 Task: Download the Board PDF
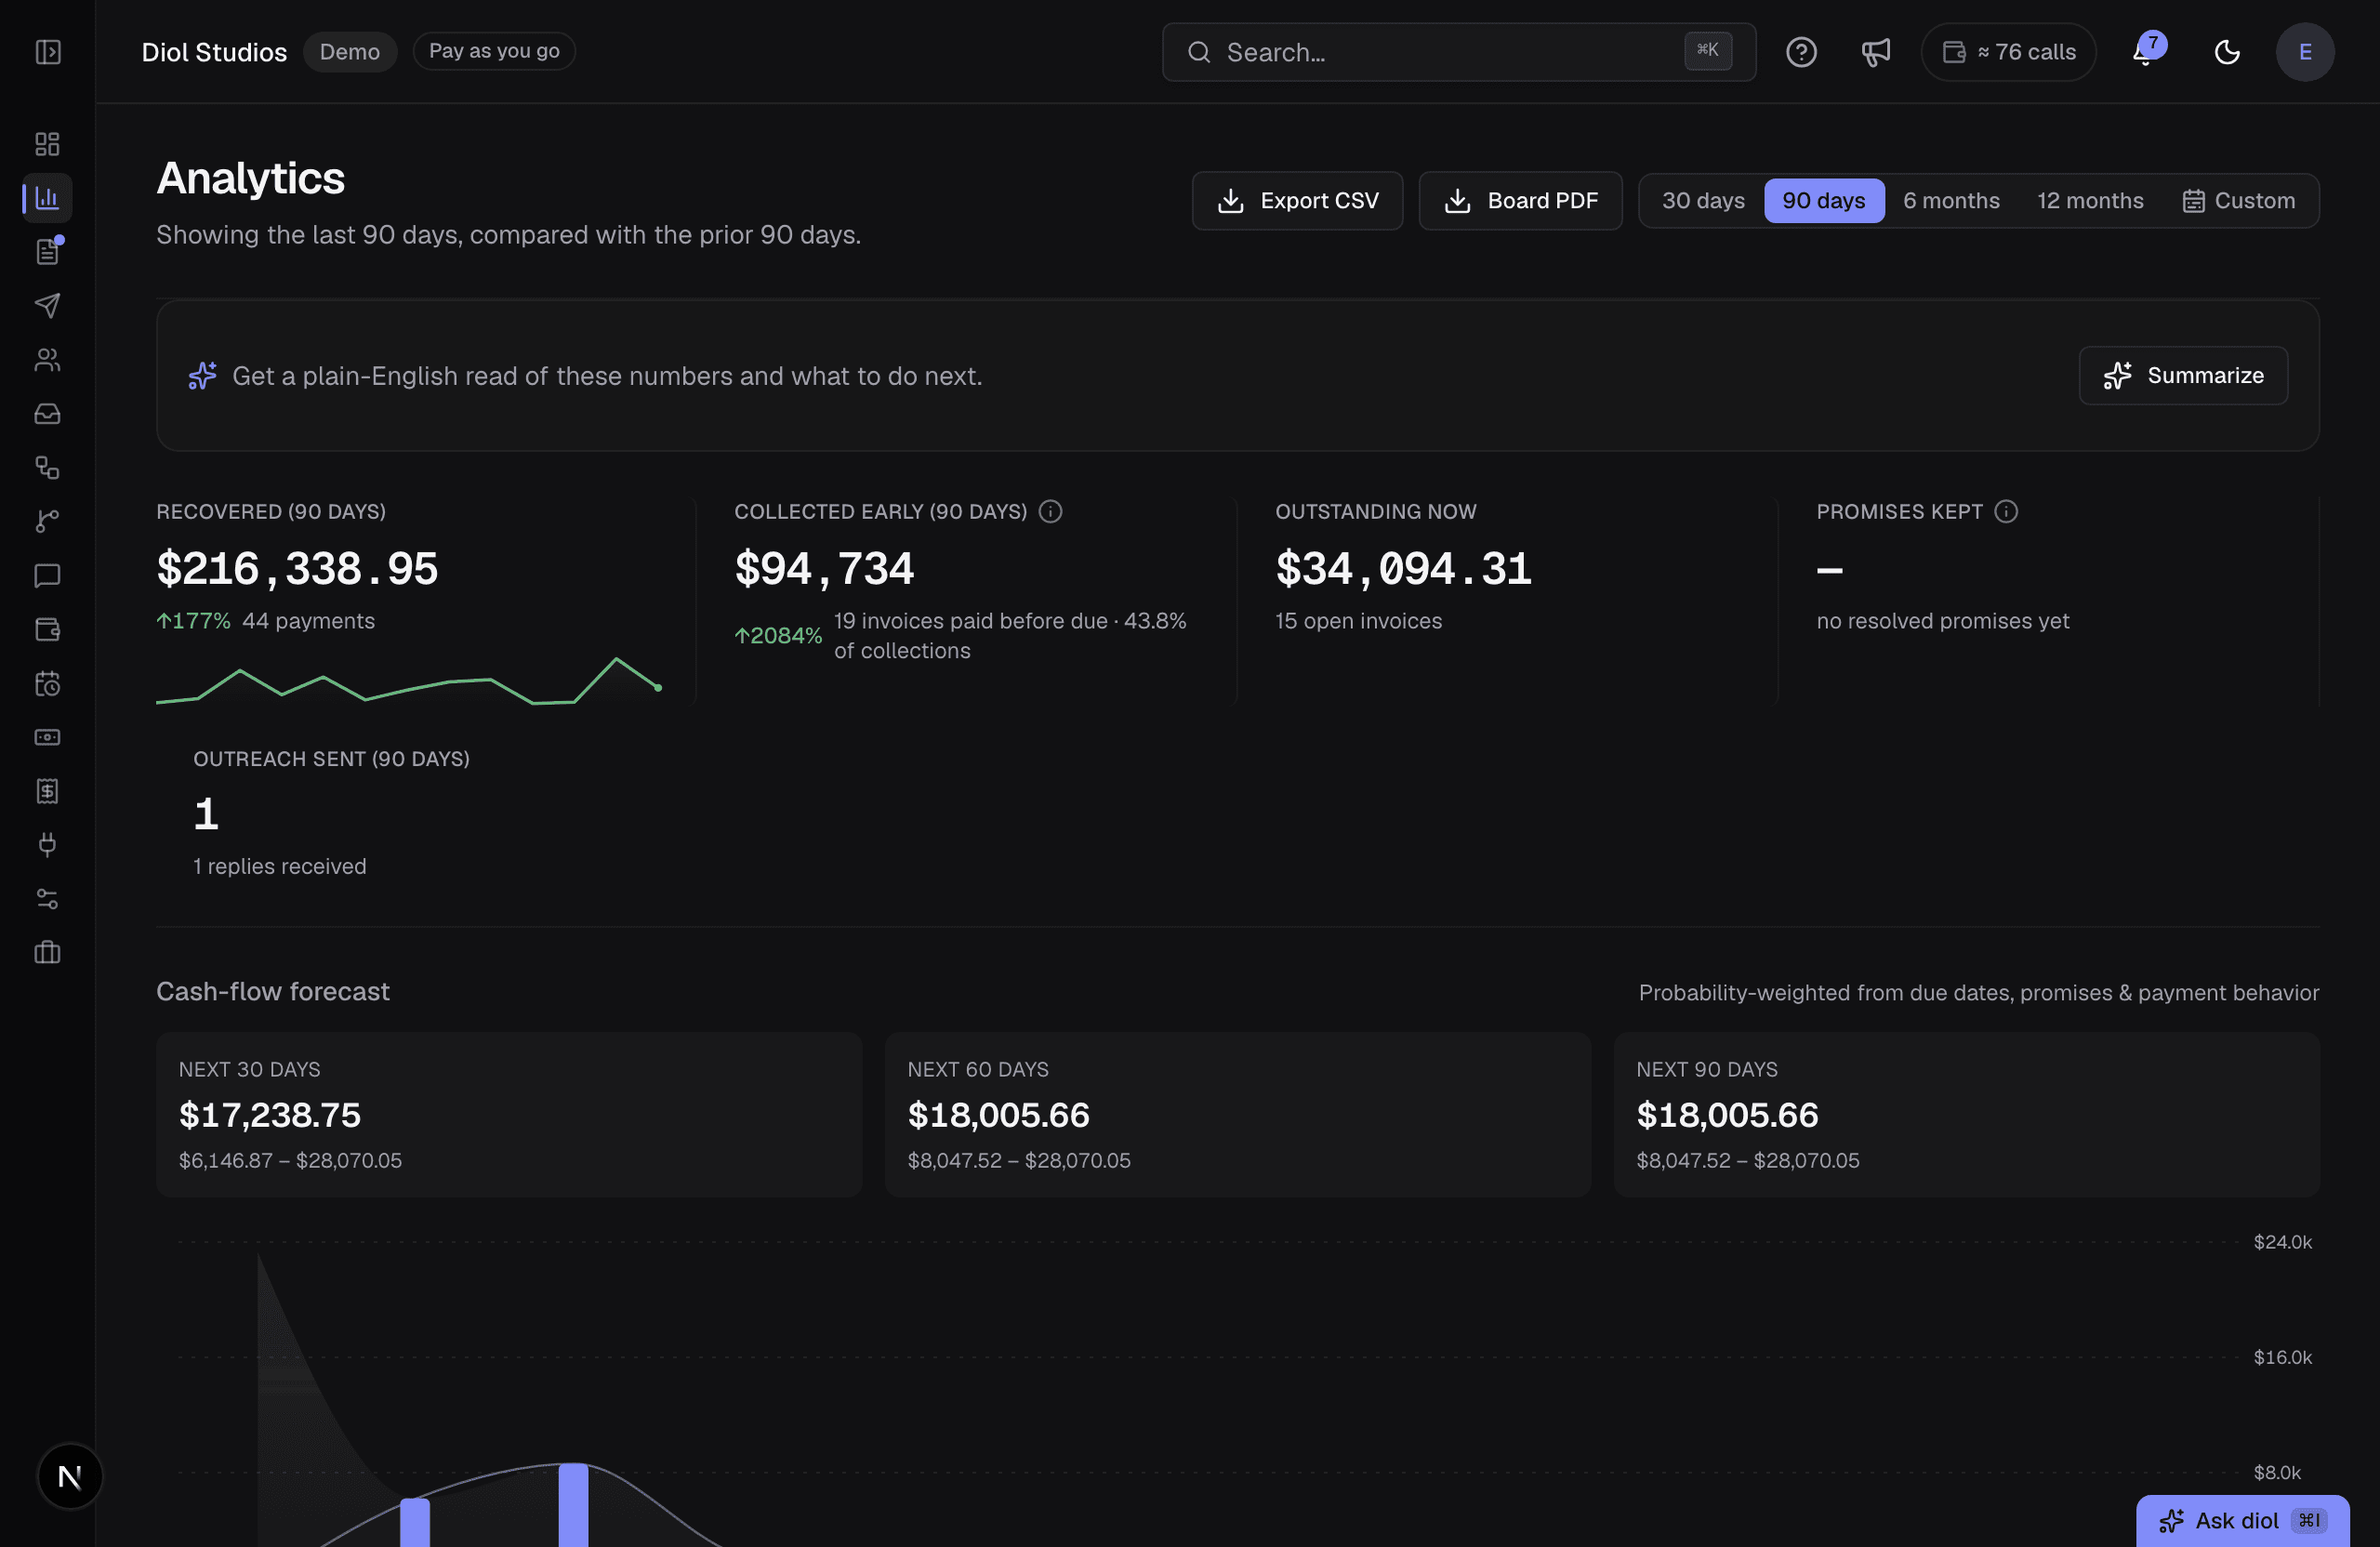(x=1520, y=201)
